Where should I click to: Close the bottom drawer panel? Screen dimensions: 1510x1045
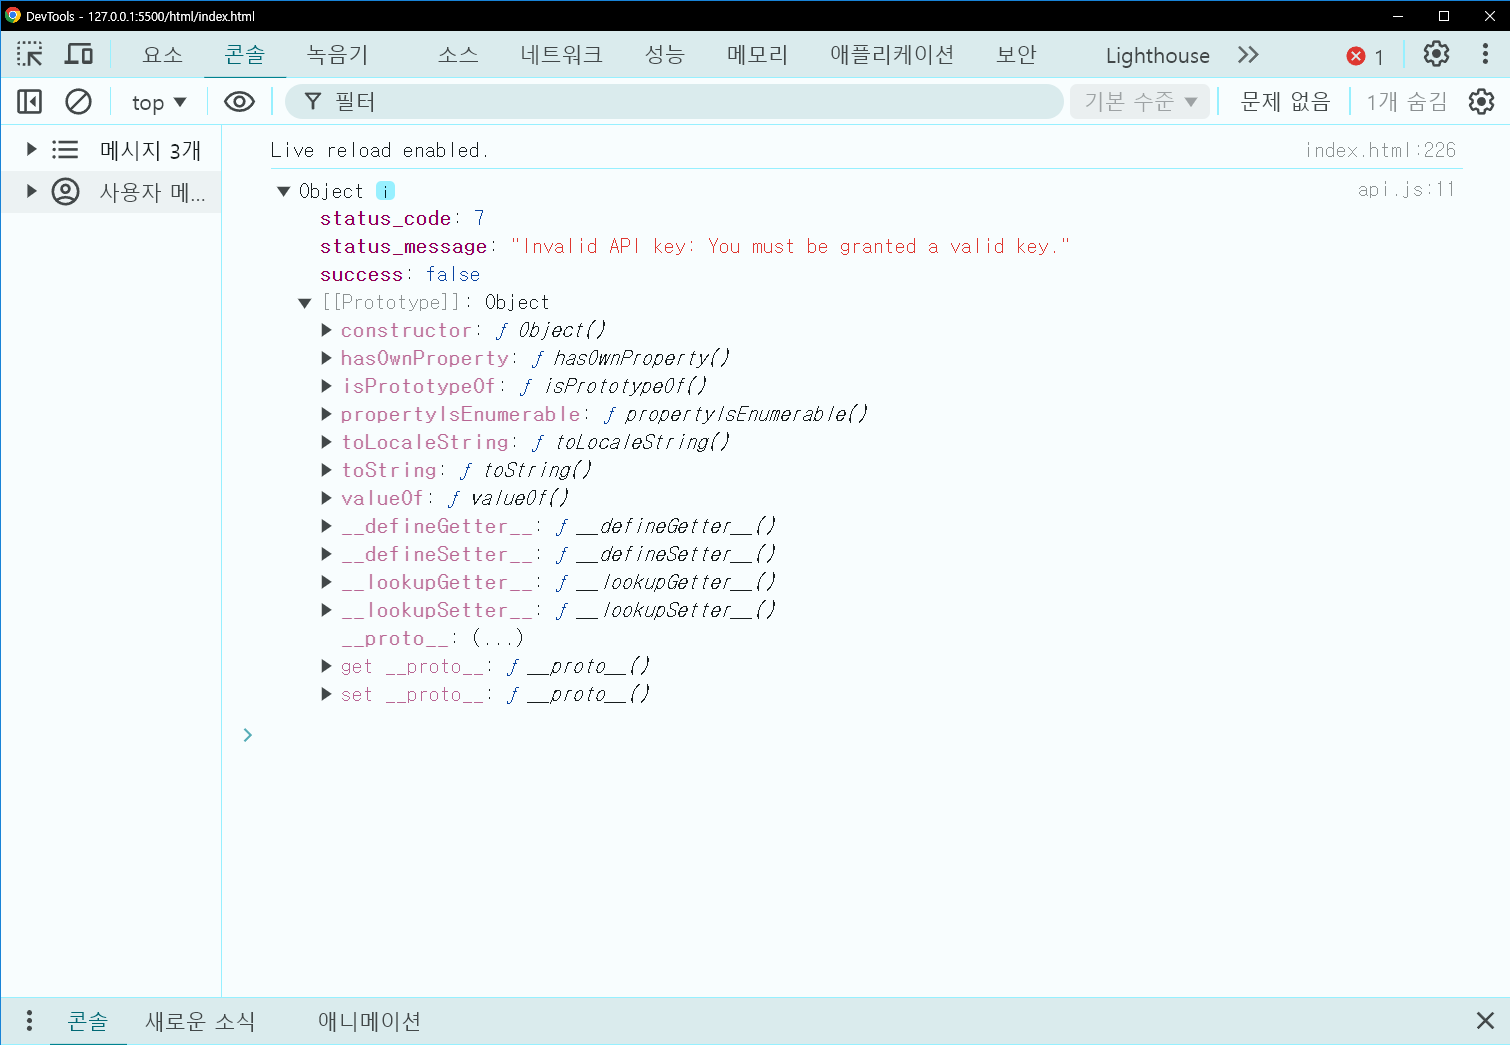tap(1485, 1020)
